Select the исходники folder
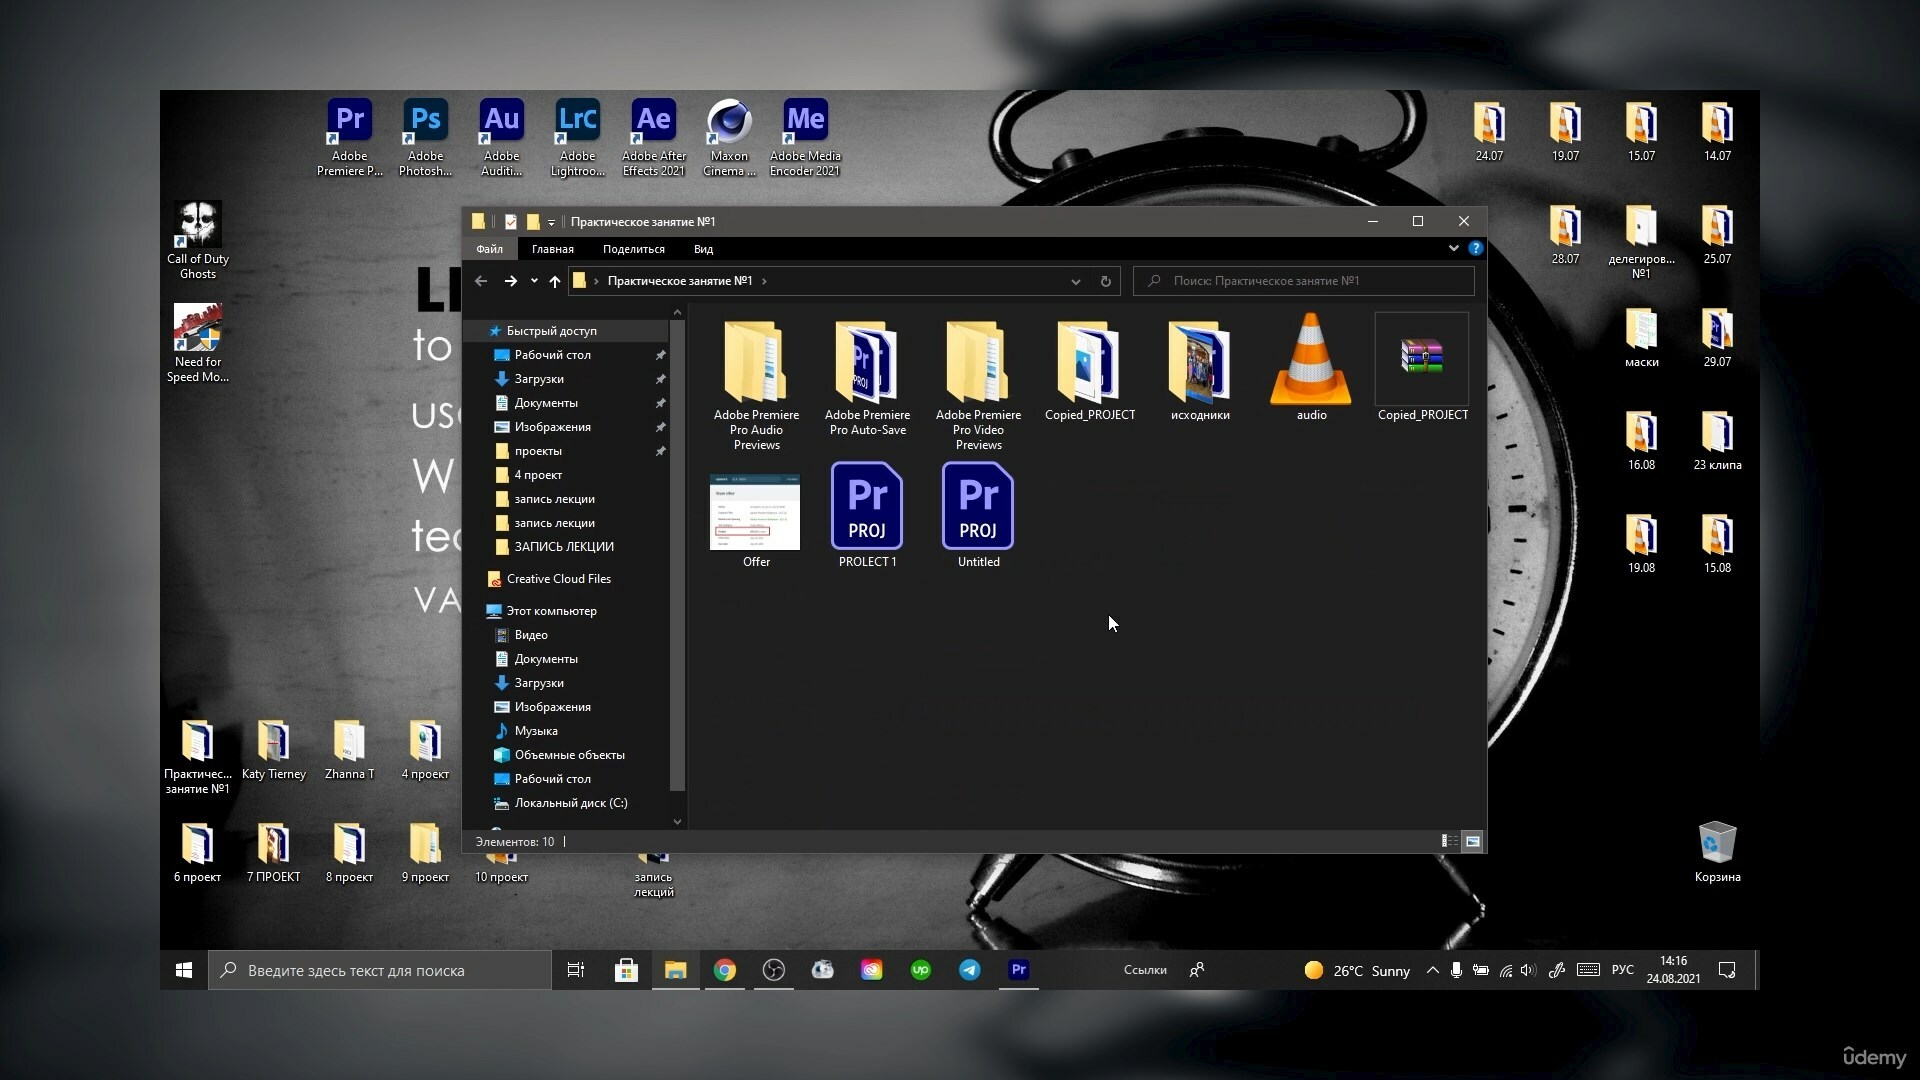1920x1080 pixels. tap(1200, 370)
